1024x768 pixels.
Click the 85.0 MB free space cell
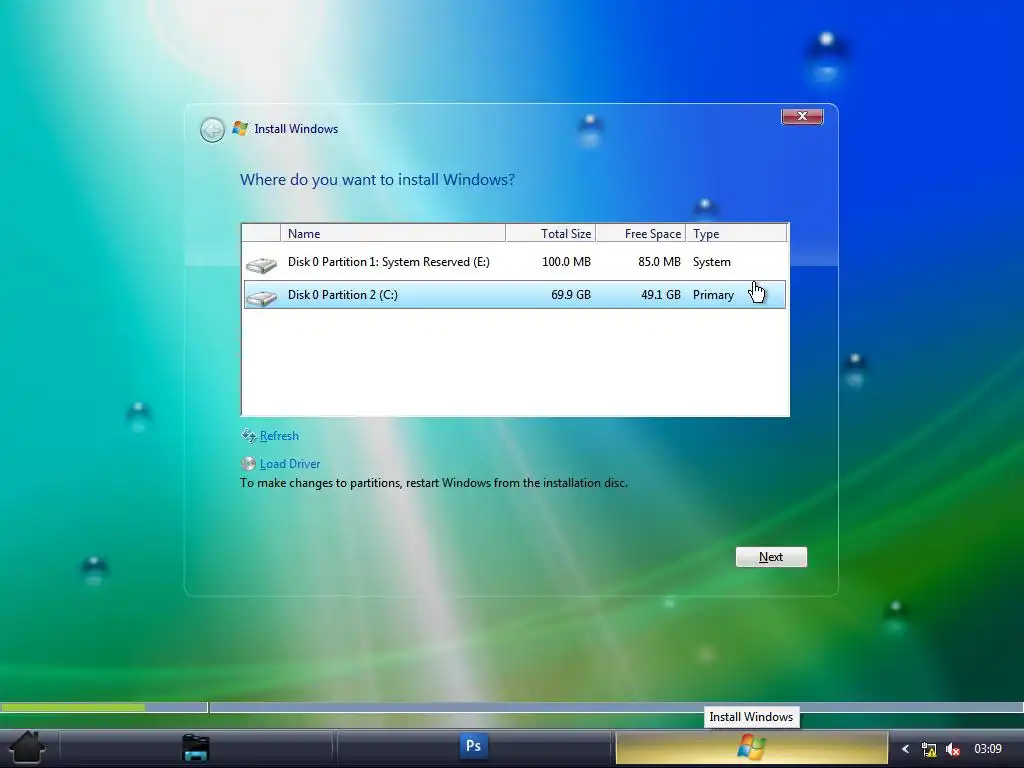[659, 262]
